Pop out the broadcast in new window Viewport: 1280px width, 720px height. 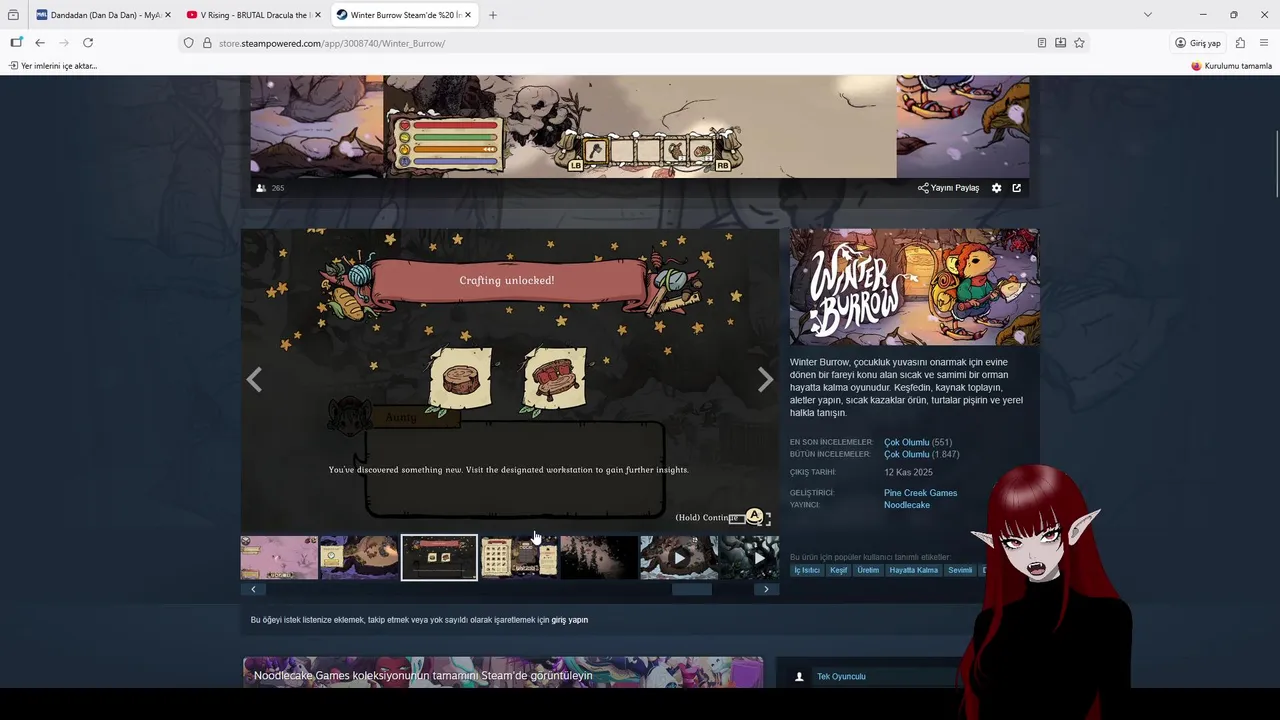tap(1017, 188)
